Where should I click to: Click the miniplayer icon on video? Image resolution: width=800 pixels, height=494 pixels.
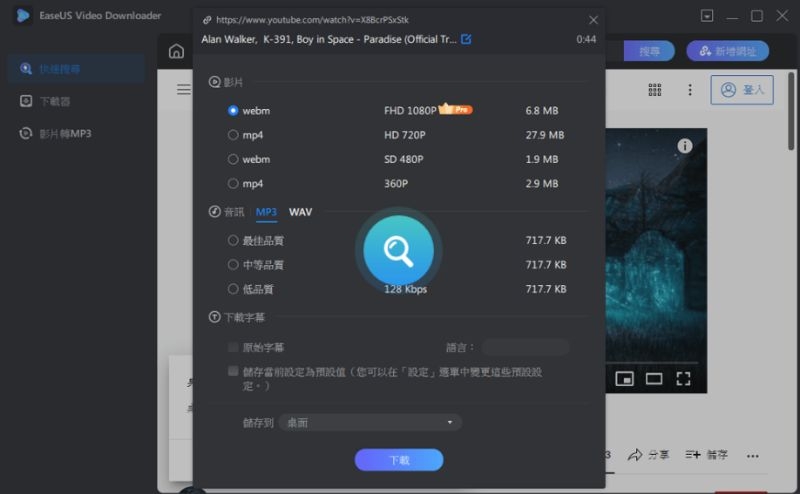click(625, 378)
